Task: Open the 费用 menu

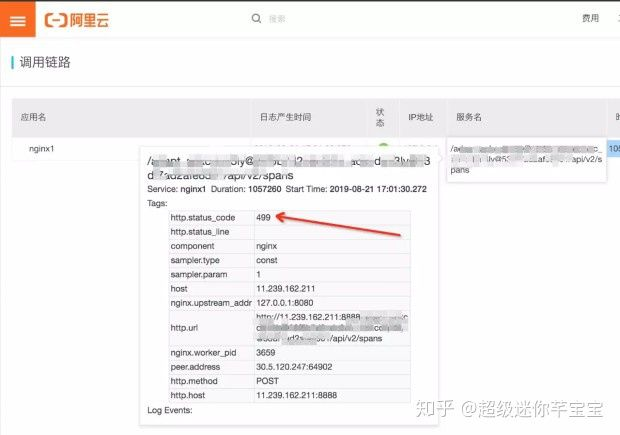Action: 590,18
